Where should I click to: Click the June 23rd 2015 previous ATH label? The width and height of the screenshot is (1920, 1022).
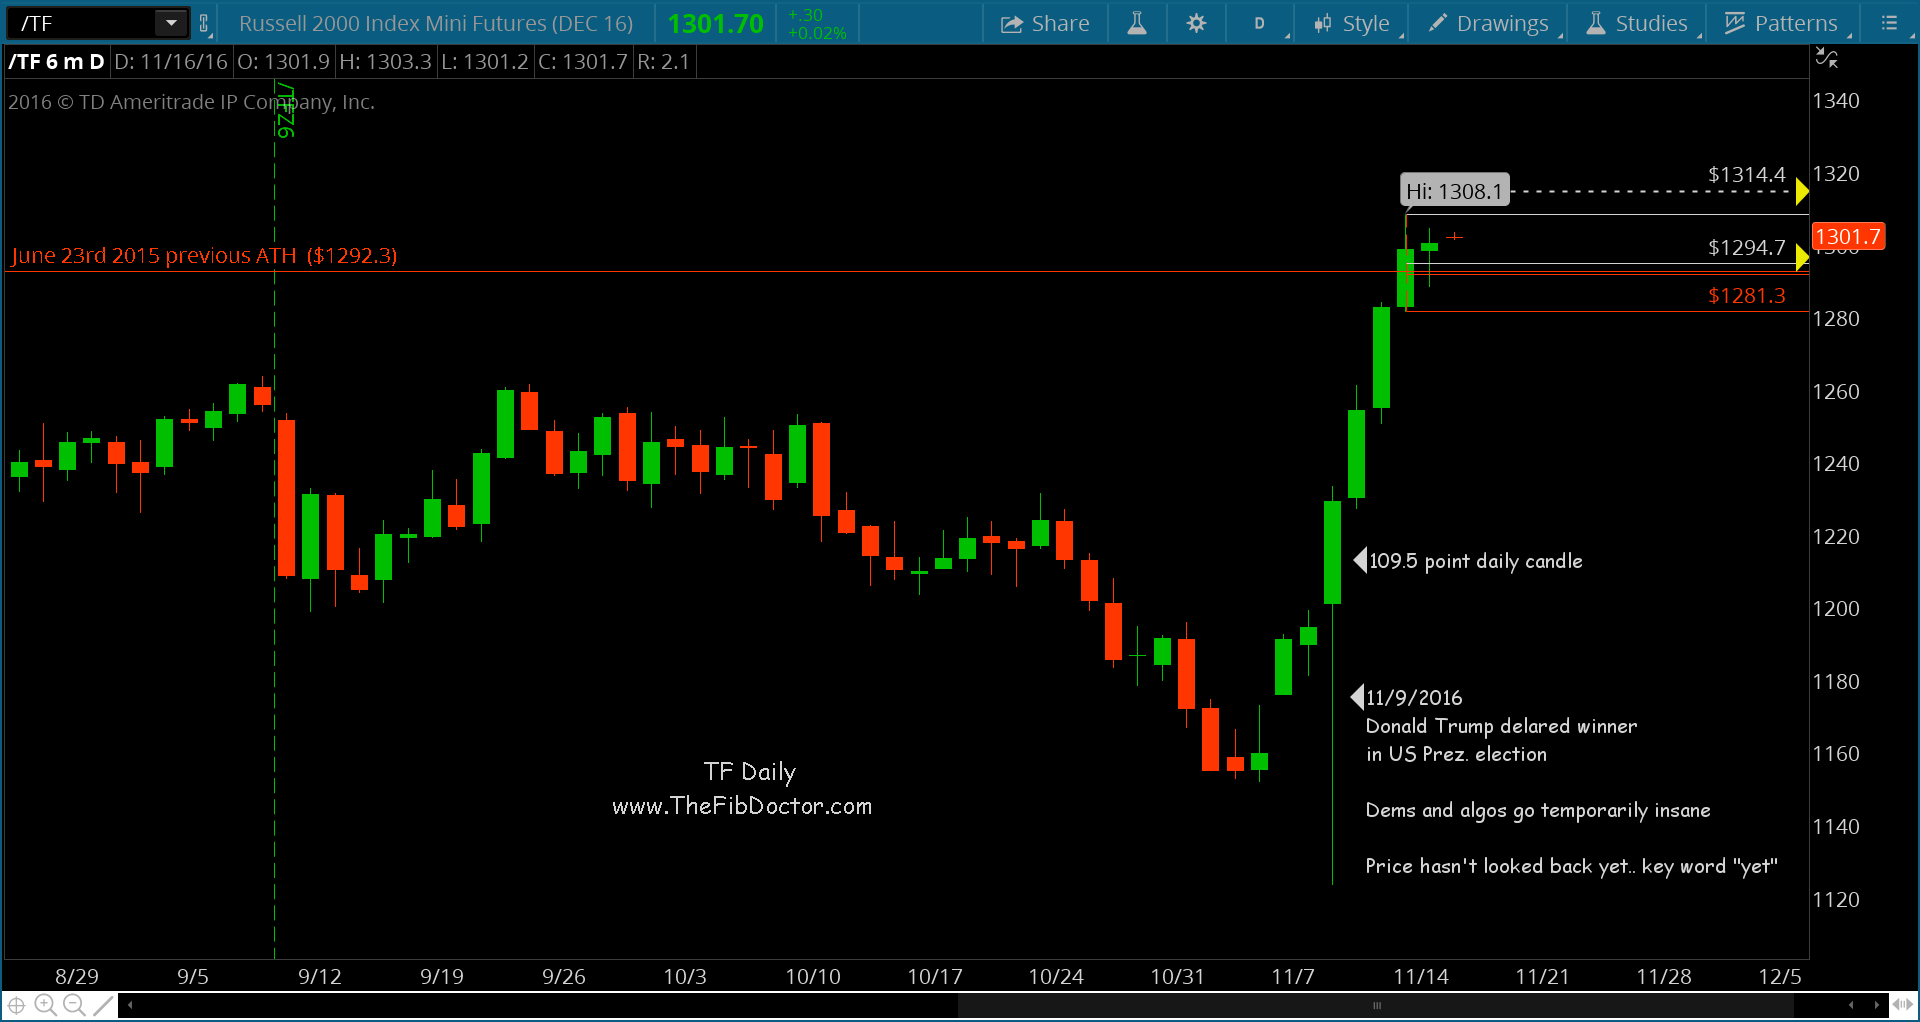pyautogui.click(x=204, y=256)
